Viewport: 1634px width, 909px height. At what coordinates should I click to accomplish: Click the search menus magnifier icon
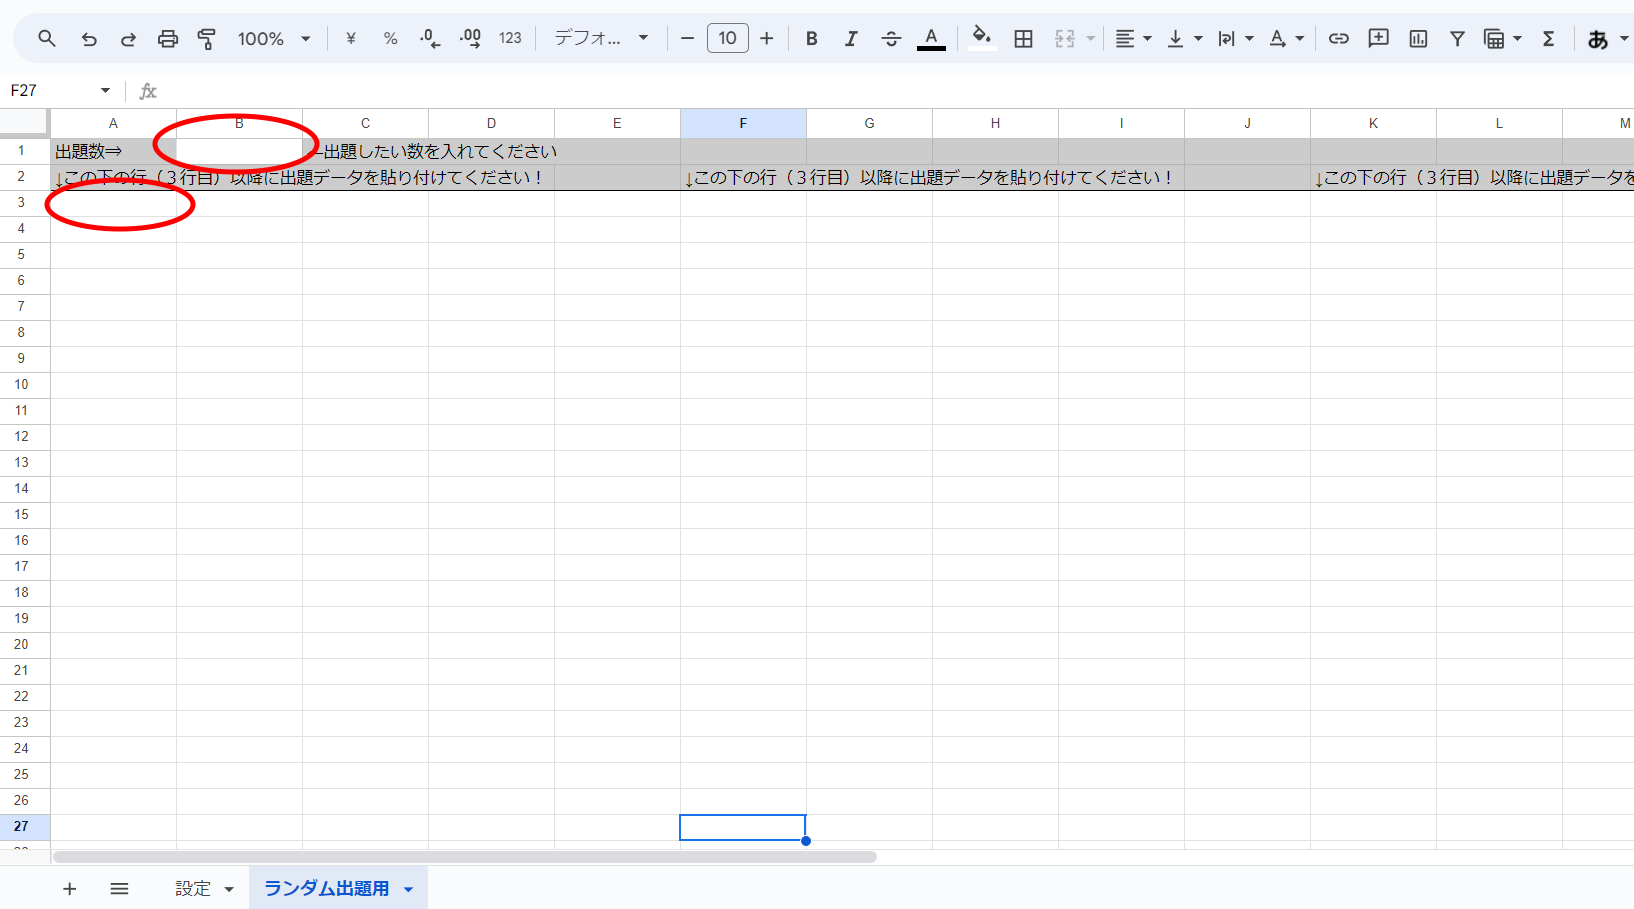[47, 38]
